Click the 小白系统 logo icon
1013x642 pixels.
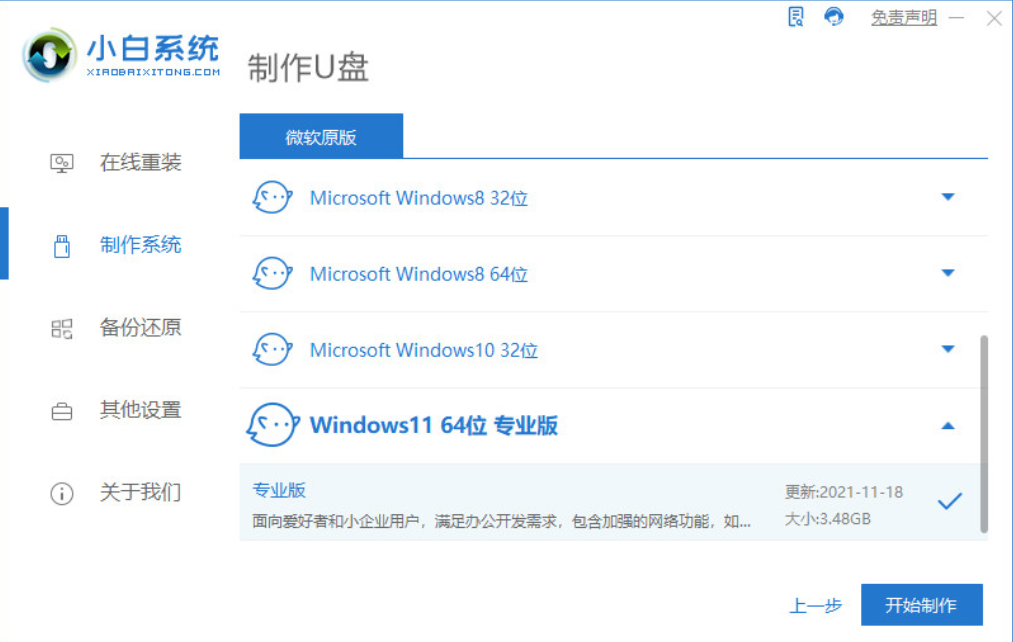pos(48,55)
